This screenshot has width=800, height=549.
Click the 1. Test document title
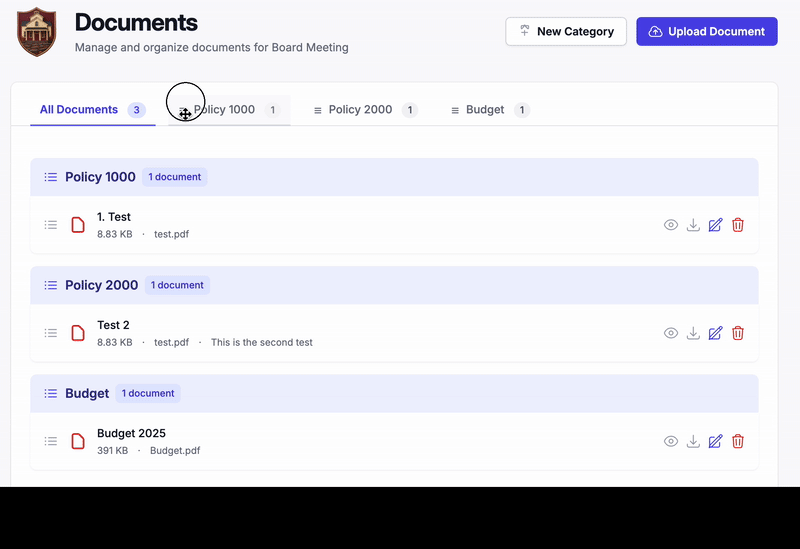114,217
